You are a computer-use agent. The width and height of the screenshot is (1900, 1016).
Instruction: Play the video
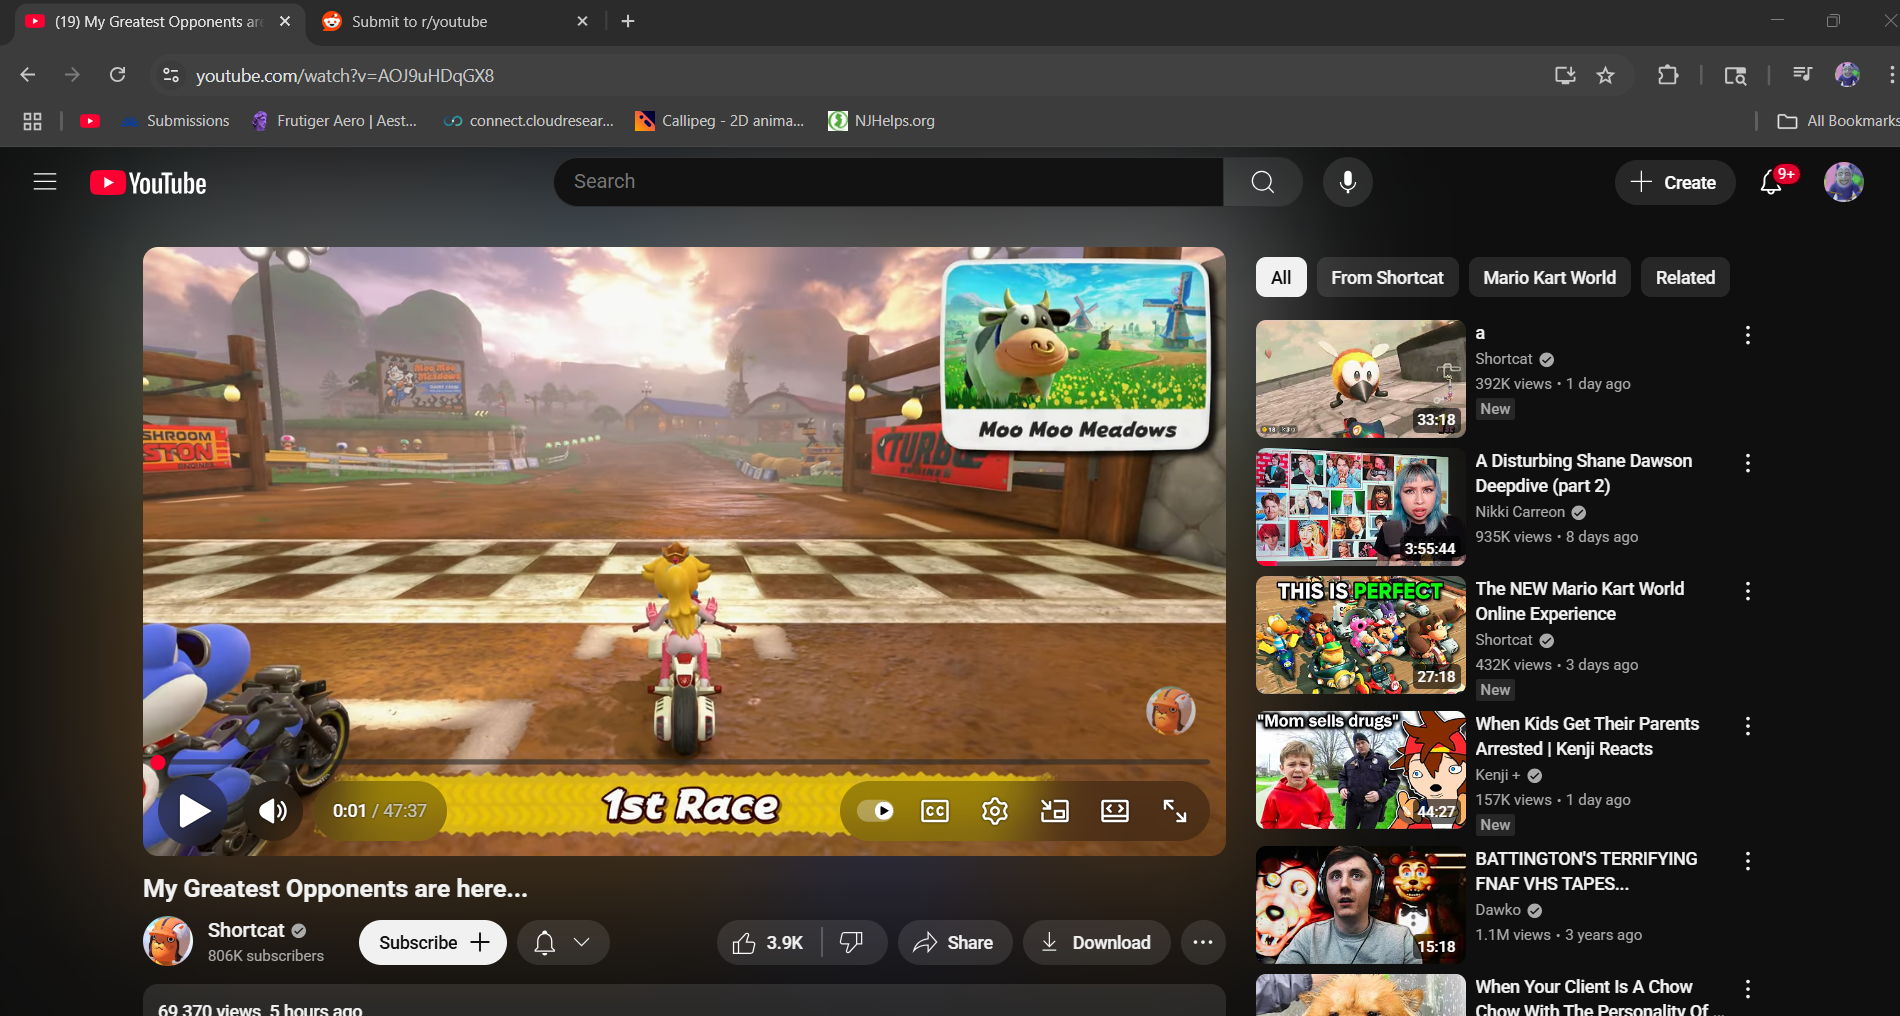(194, 811)
